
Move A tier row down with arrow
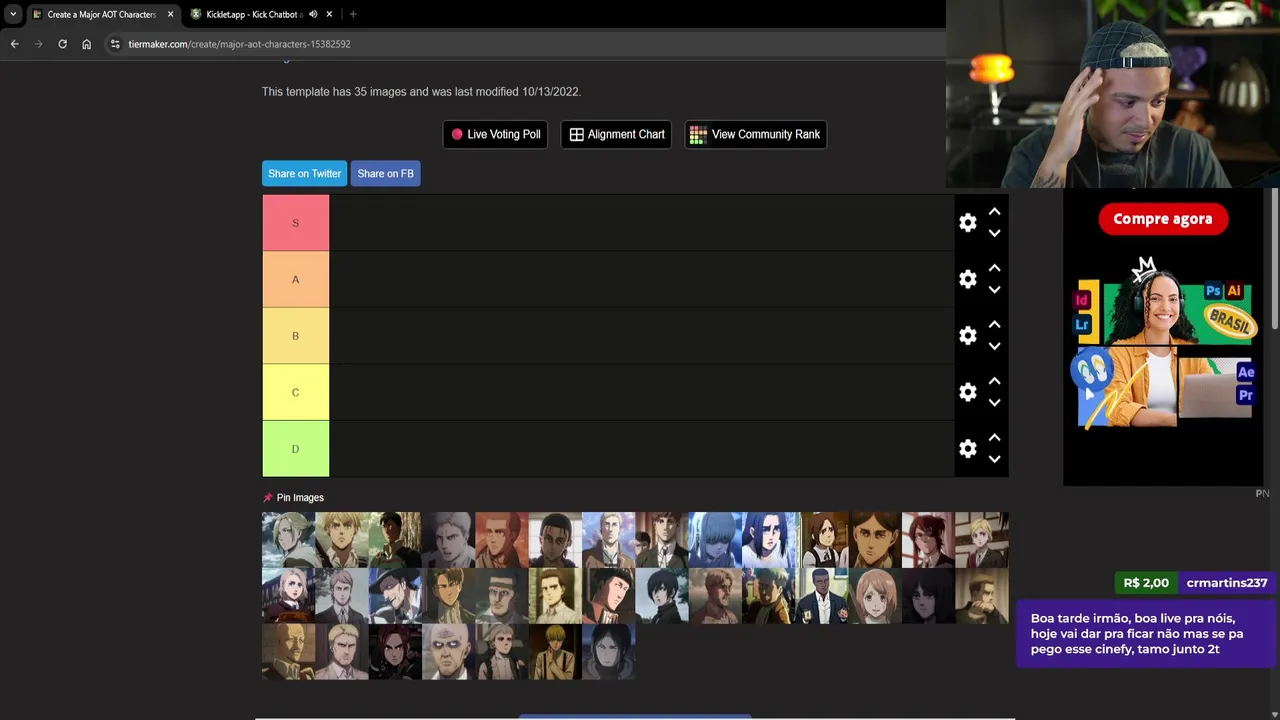coord(994,290)
